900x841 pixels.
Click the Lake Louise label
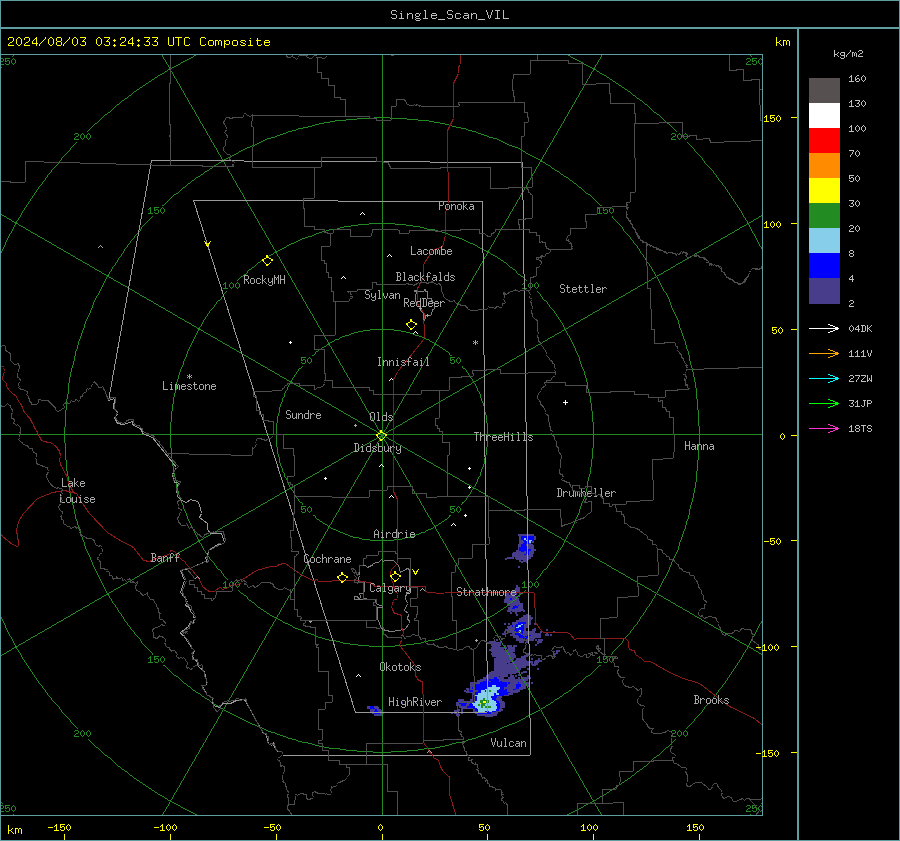pos(77,491)
